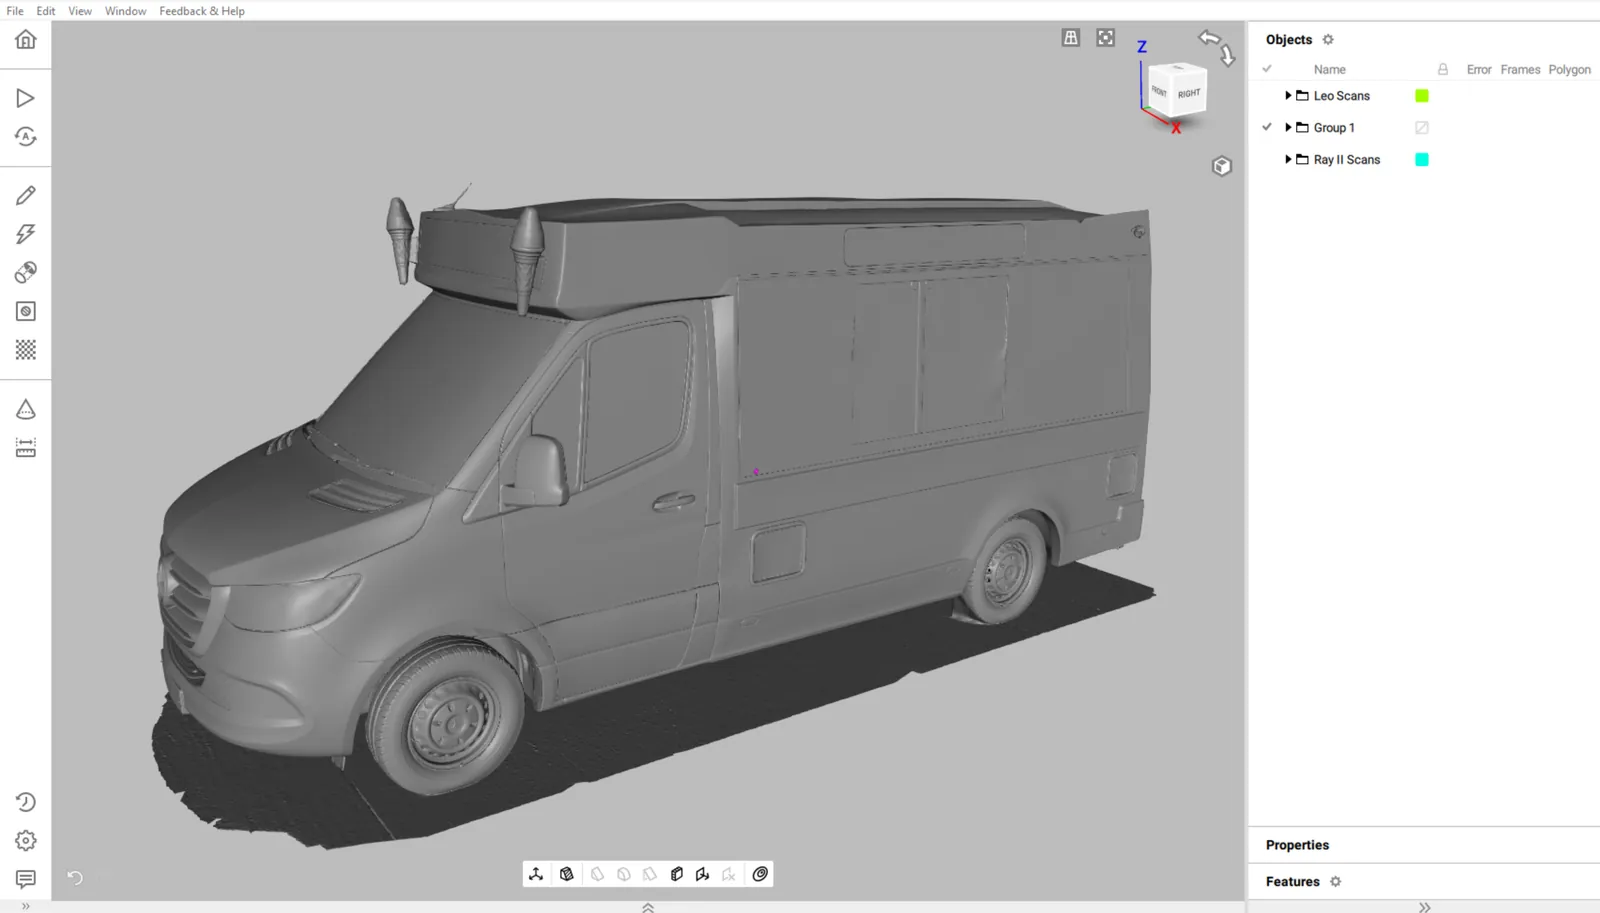
Task: Toggle the perspective grid view icon
Action: coord(1071,38)
